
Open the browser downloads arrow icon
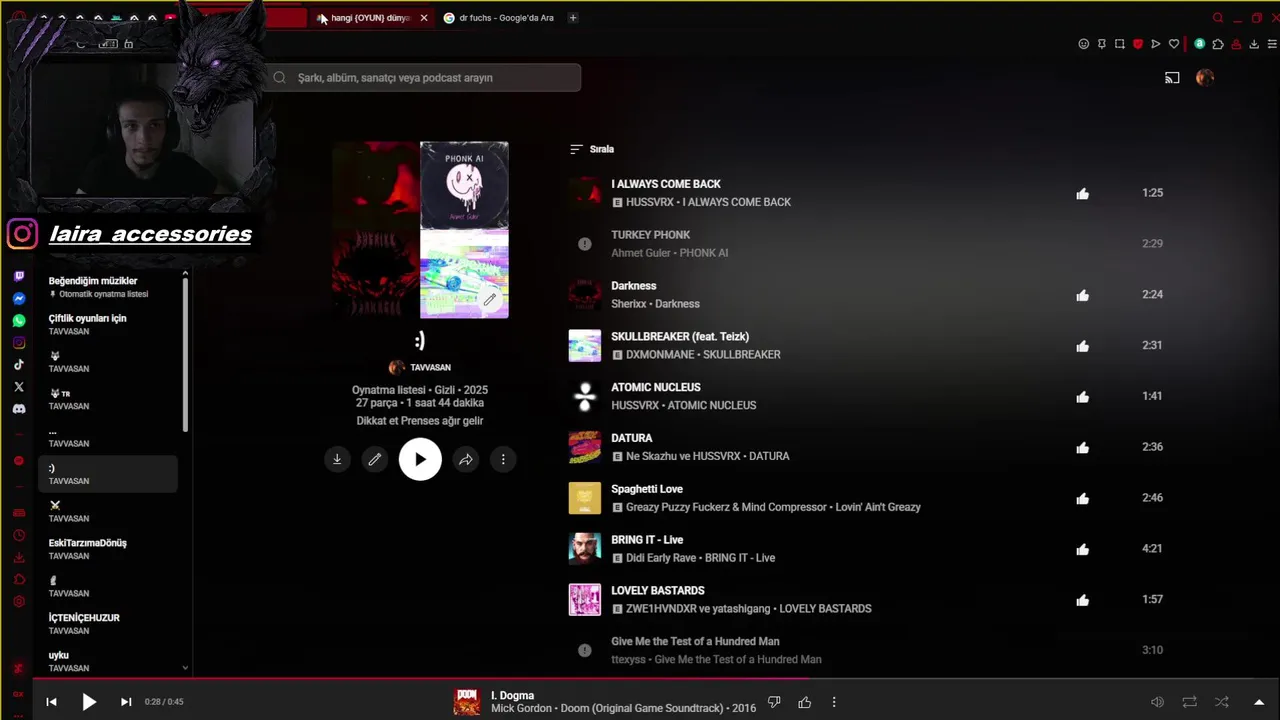tap(1254, 44)
